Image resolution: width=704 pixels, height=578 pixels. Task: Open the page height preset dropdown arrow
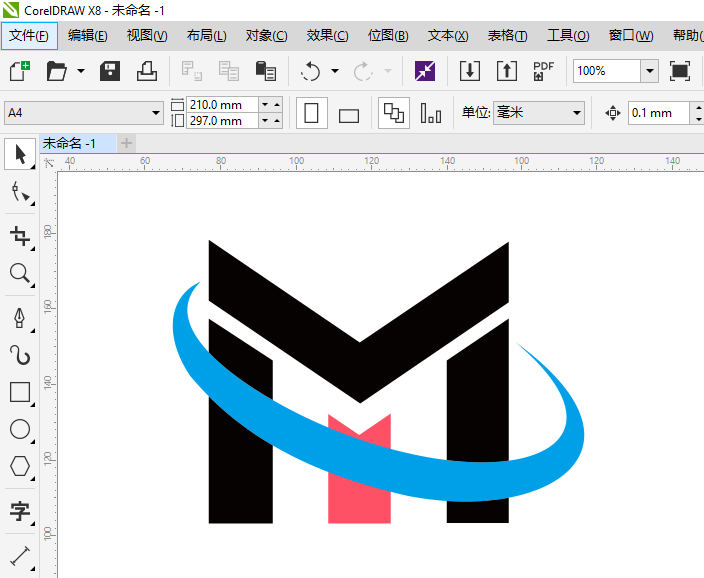[265, 121]
